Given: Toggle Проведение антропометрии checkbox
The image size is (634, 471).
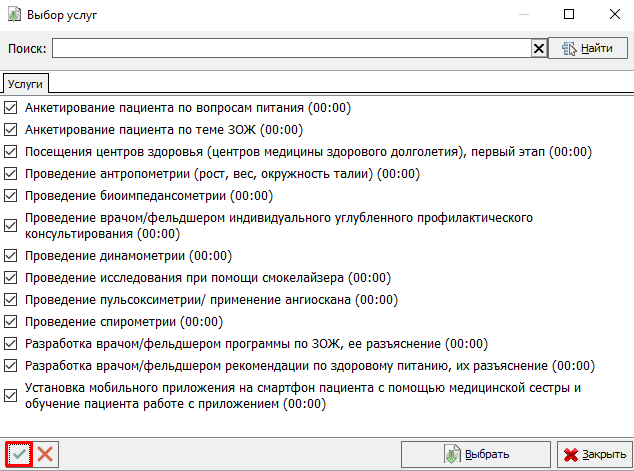Looking at the screenshot, I should coord(12,173).
